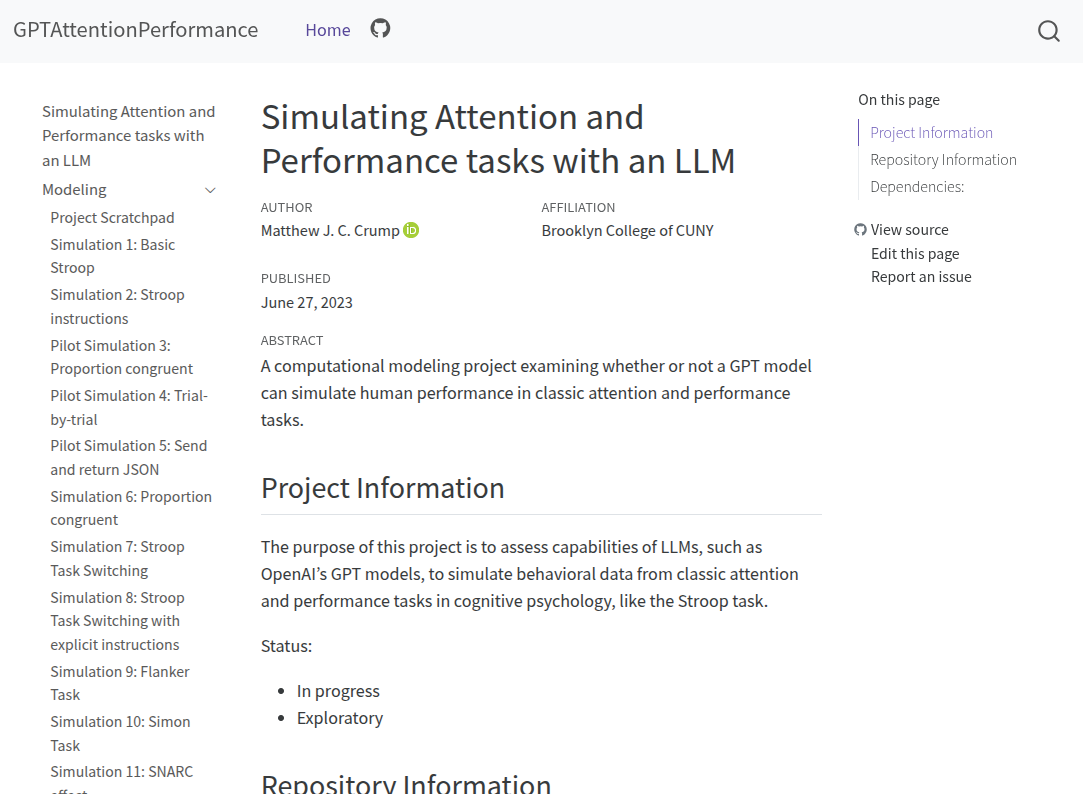The width and height of the screenshot is (1083, 794).
Task: Click the GitHub icon beside View source
Action: [x=860, y=230]
